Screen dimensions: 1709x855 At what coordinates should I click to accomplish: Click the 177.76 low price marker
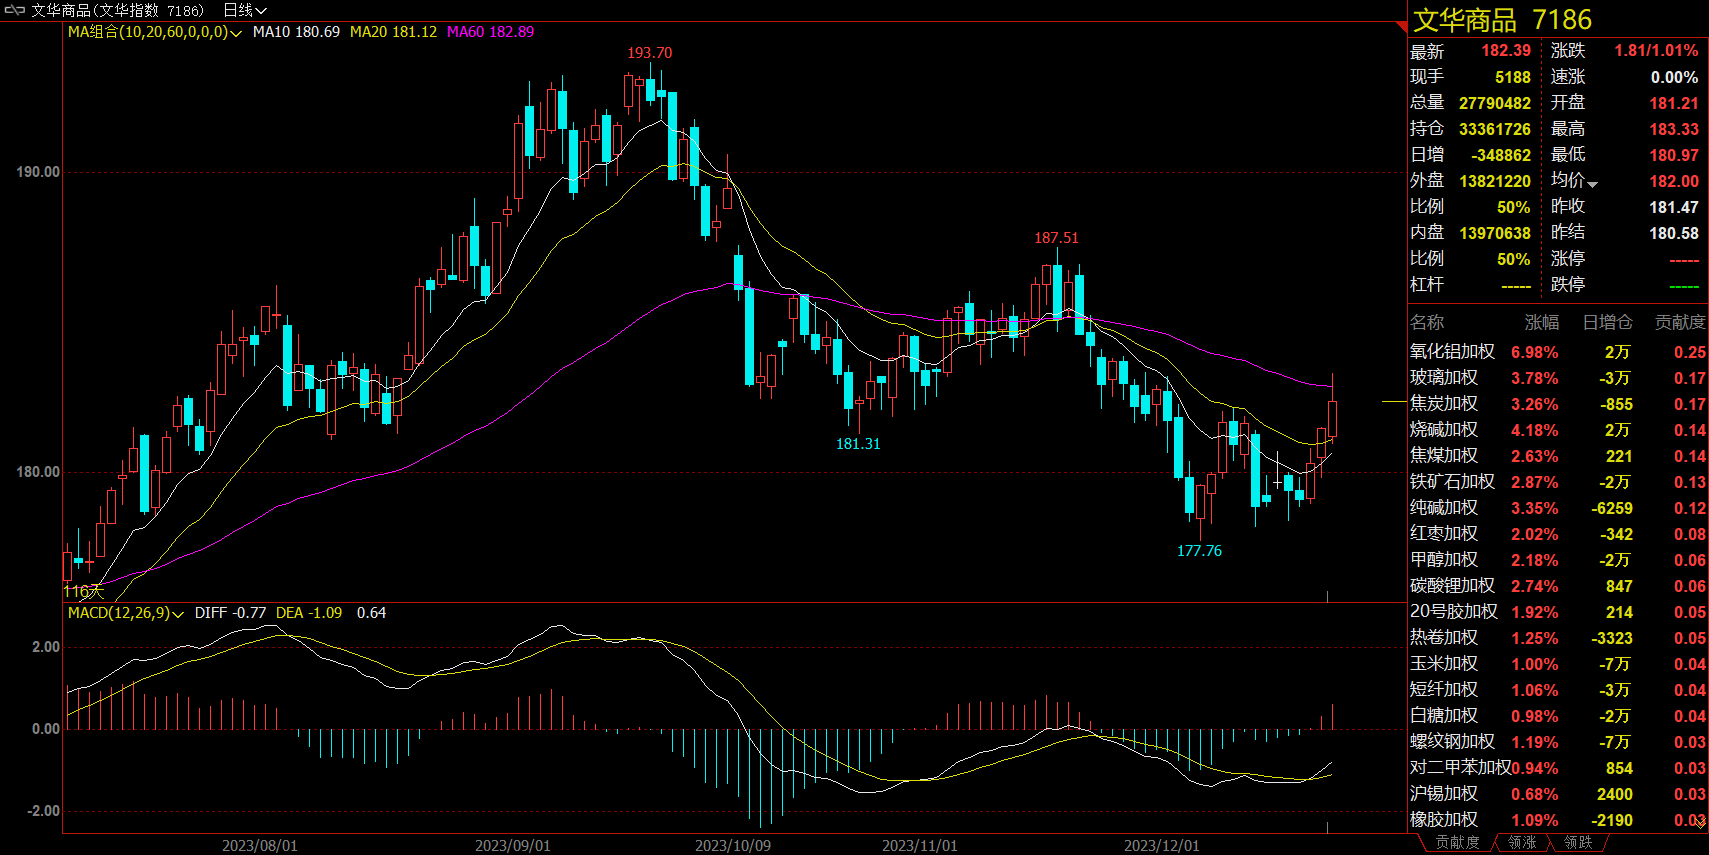1199,551
